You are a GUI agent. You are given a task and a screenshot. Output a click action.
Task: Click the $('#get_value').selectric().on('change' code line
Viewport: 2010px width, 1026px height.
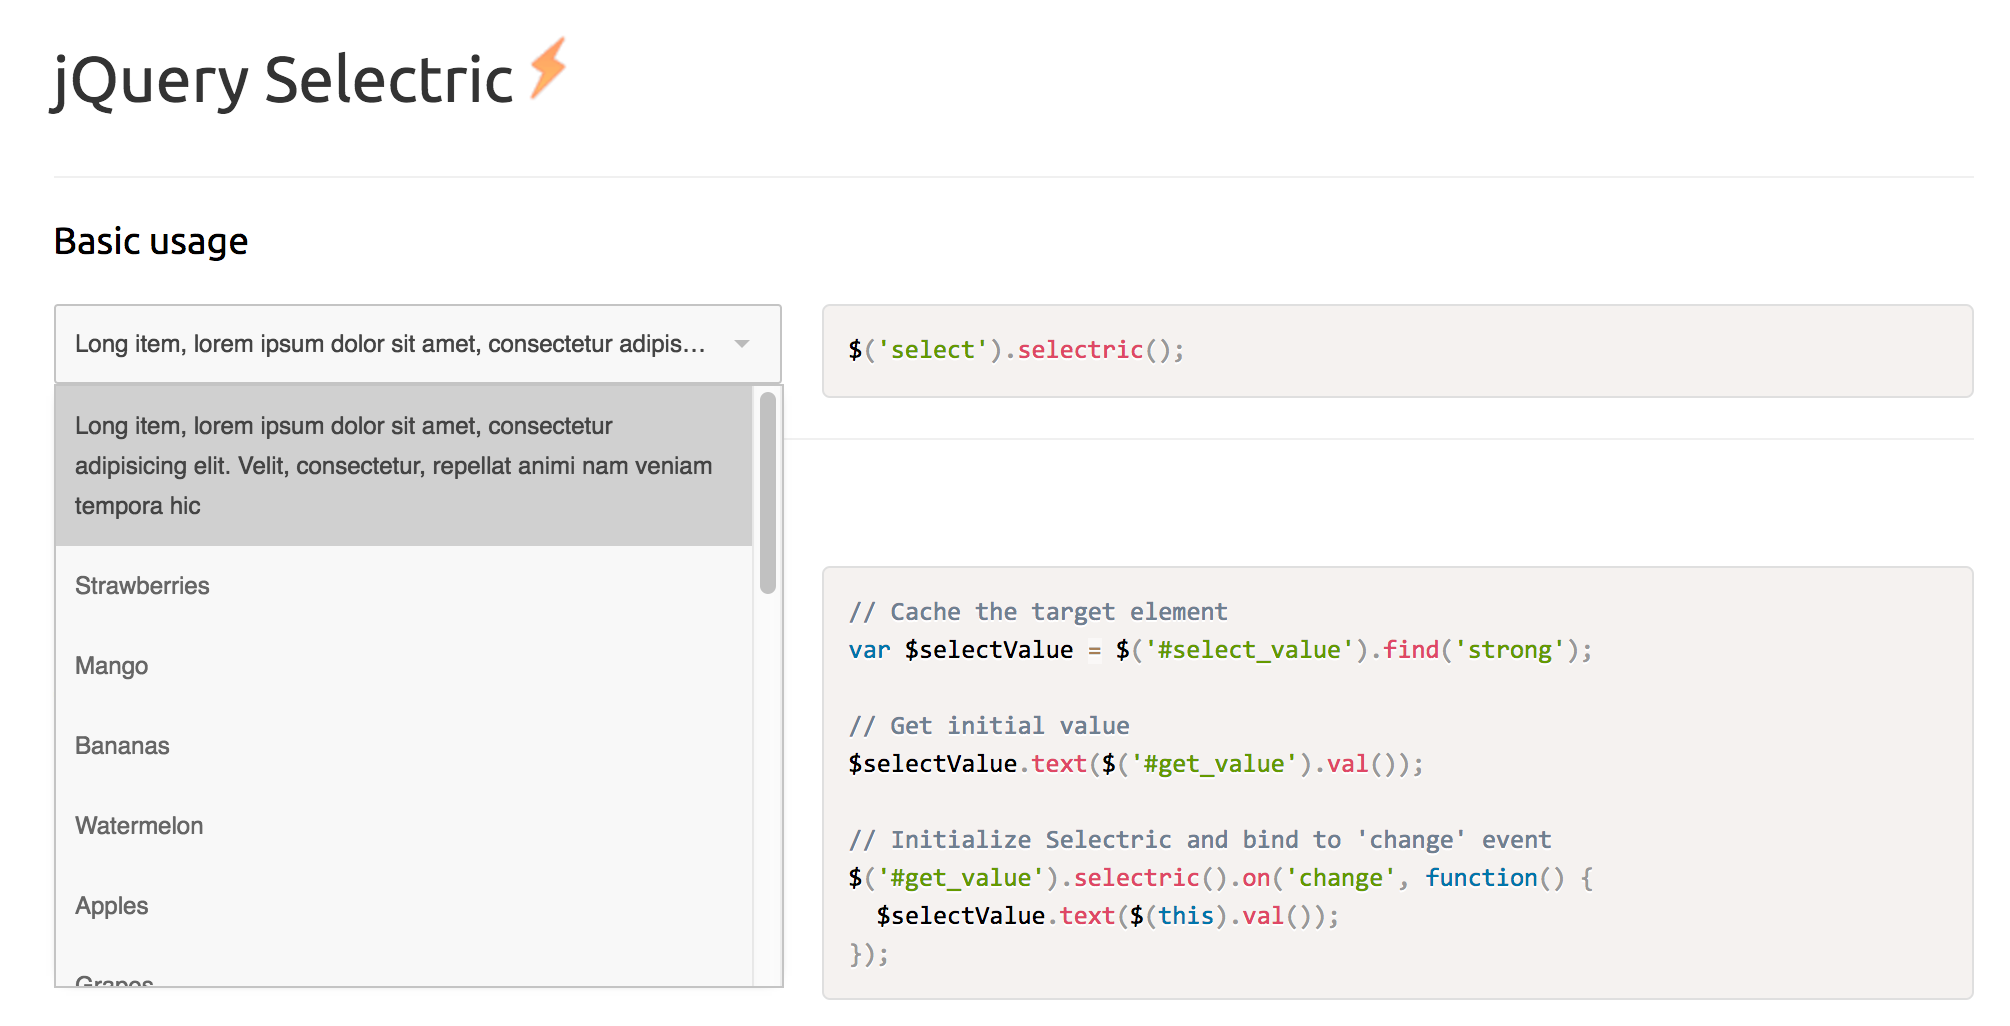point(1221,878)
